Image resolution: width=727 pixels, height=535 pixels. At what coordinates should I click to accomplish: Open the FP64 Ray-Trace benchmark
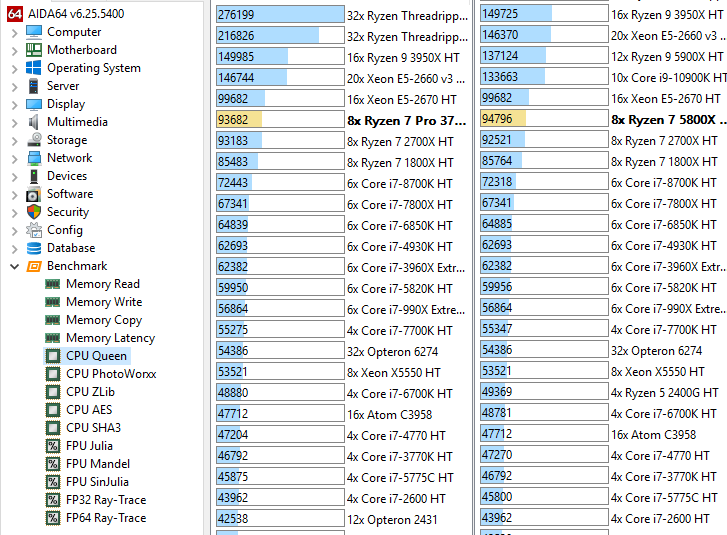[x=106, y=518]
